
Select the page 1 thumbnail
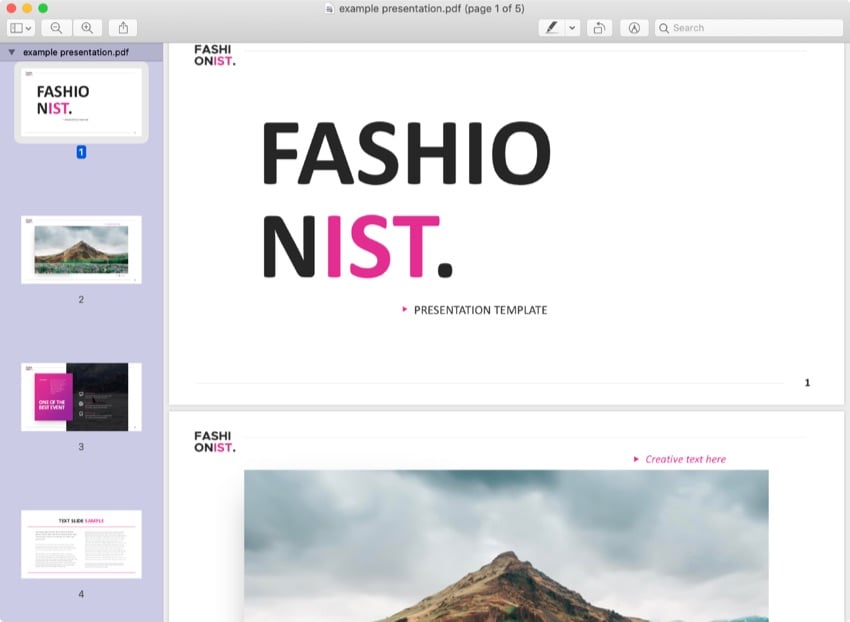[x=81, y=102]
